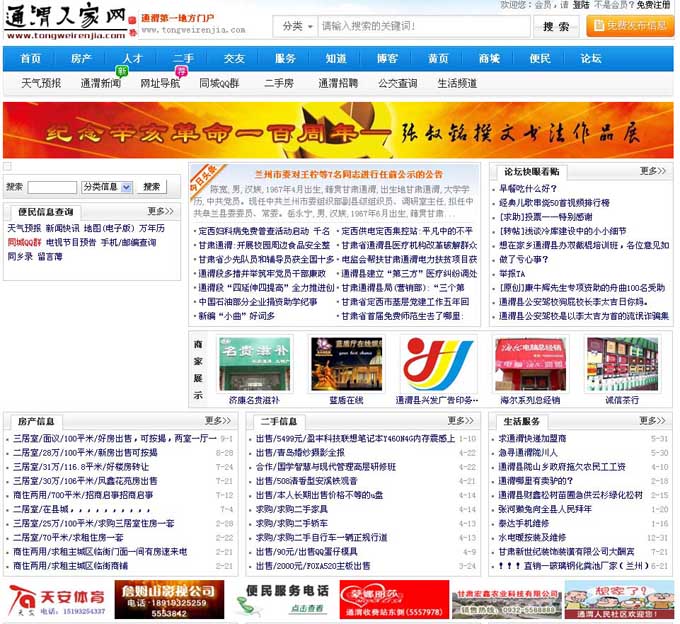
Task: Open the 通渭兴发广告印务 logo thumbnail
Action: coord(437,363)
